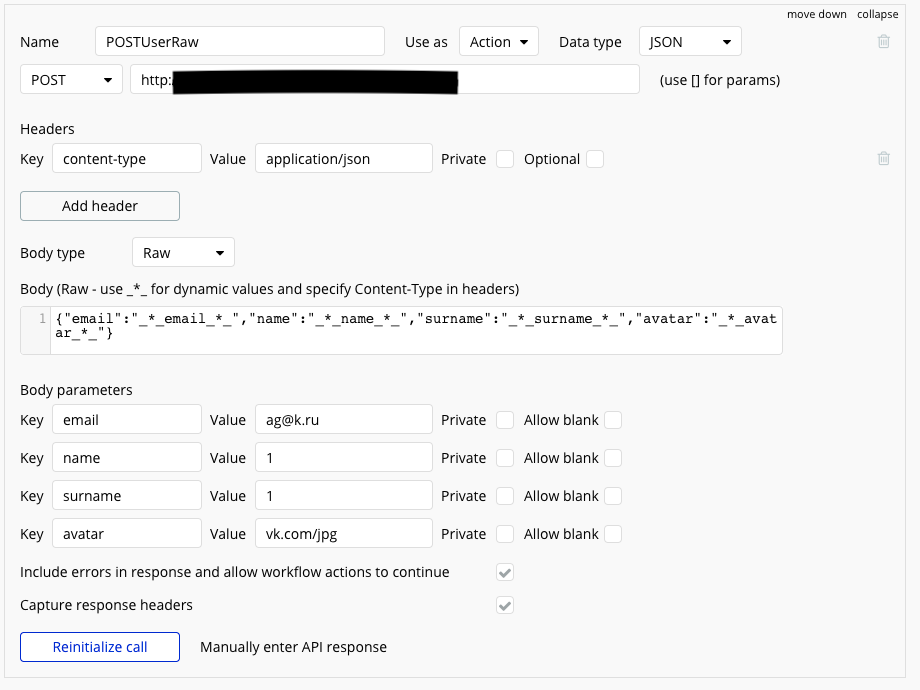The height and width of the screenshot is (690, 920).
Task: Click the Body parameters heading text
Action: [x=76, y=390]
